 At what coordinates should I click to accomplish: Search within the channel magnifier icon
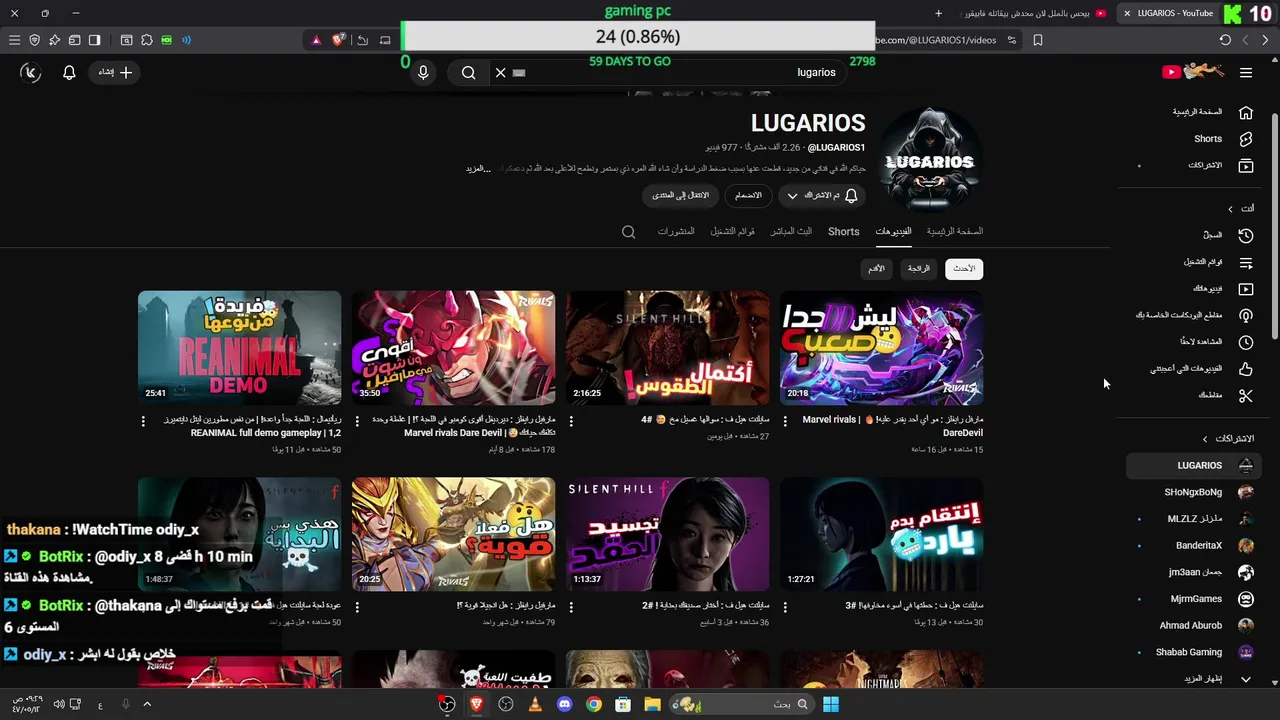pos(628,232)
